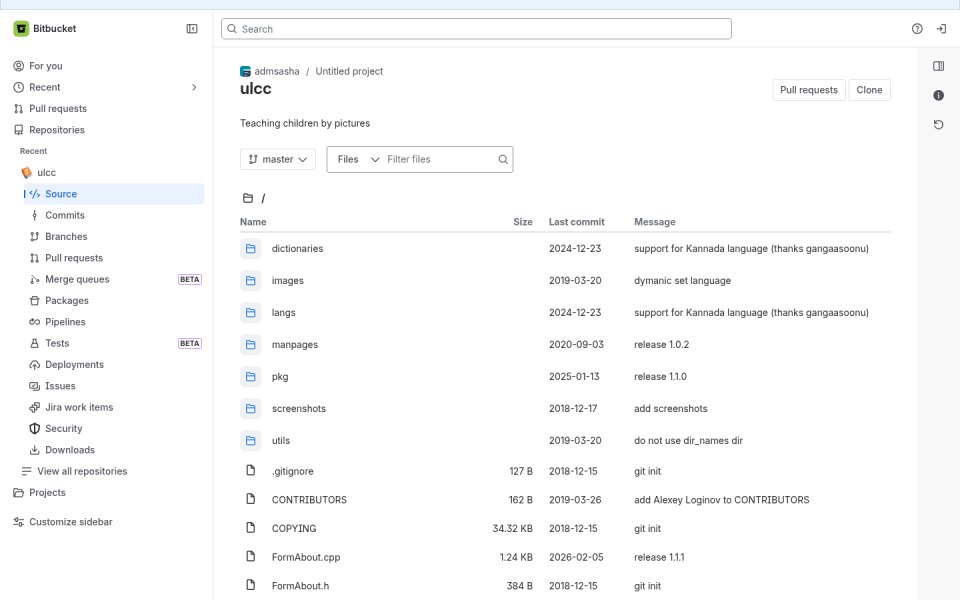Open the dictionaries folder icon

250,249
